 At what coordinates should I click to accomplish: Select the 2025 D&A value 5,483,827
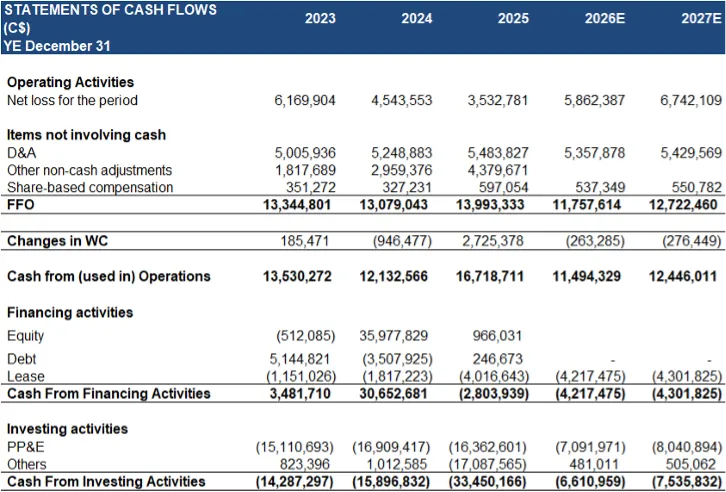(x=498, y=153)
